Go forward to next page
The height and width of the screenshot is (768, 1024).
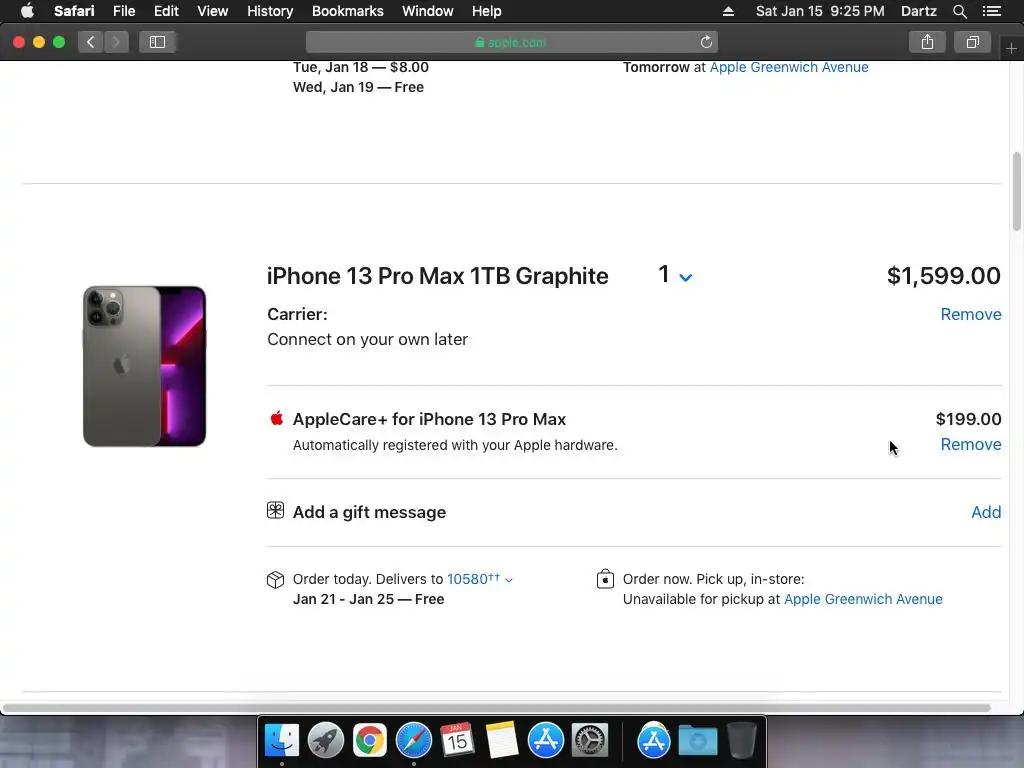tap(116, 42)
